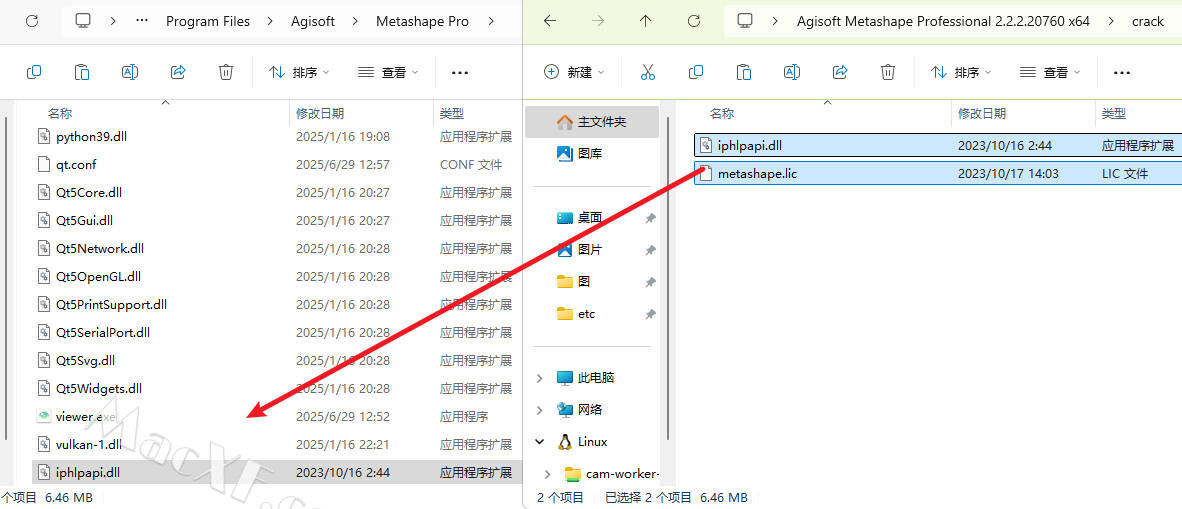This screenshot has height=509, width=1182.
Task: Sort left window by 修改日期 column
Action: [x=320, y=114]
